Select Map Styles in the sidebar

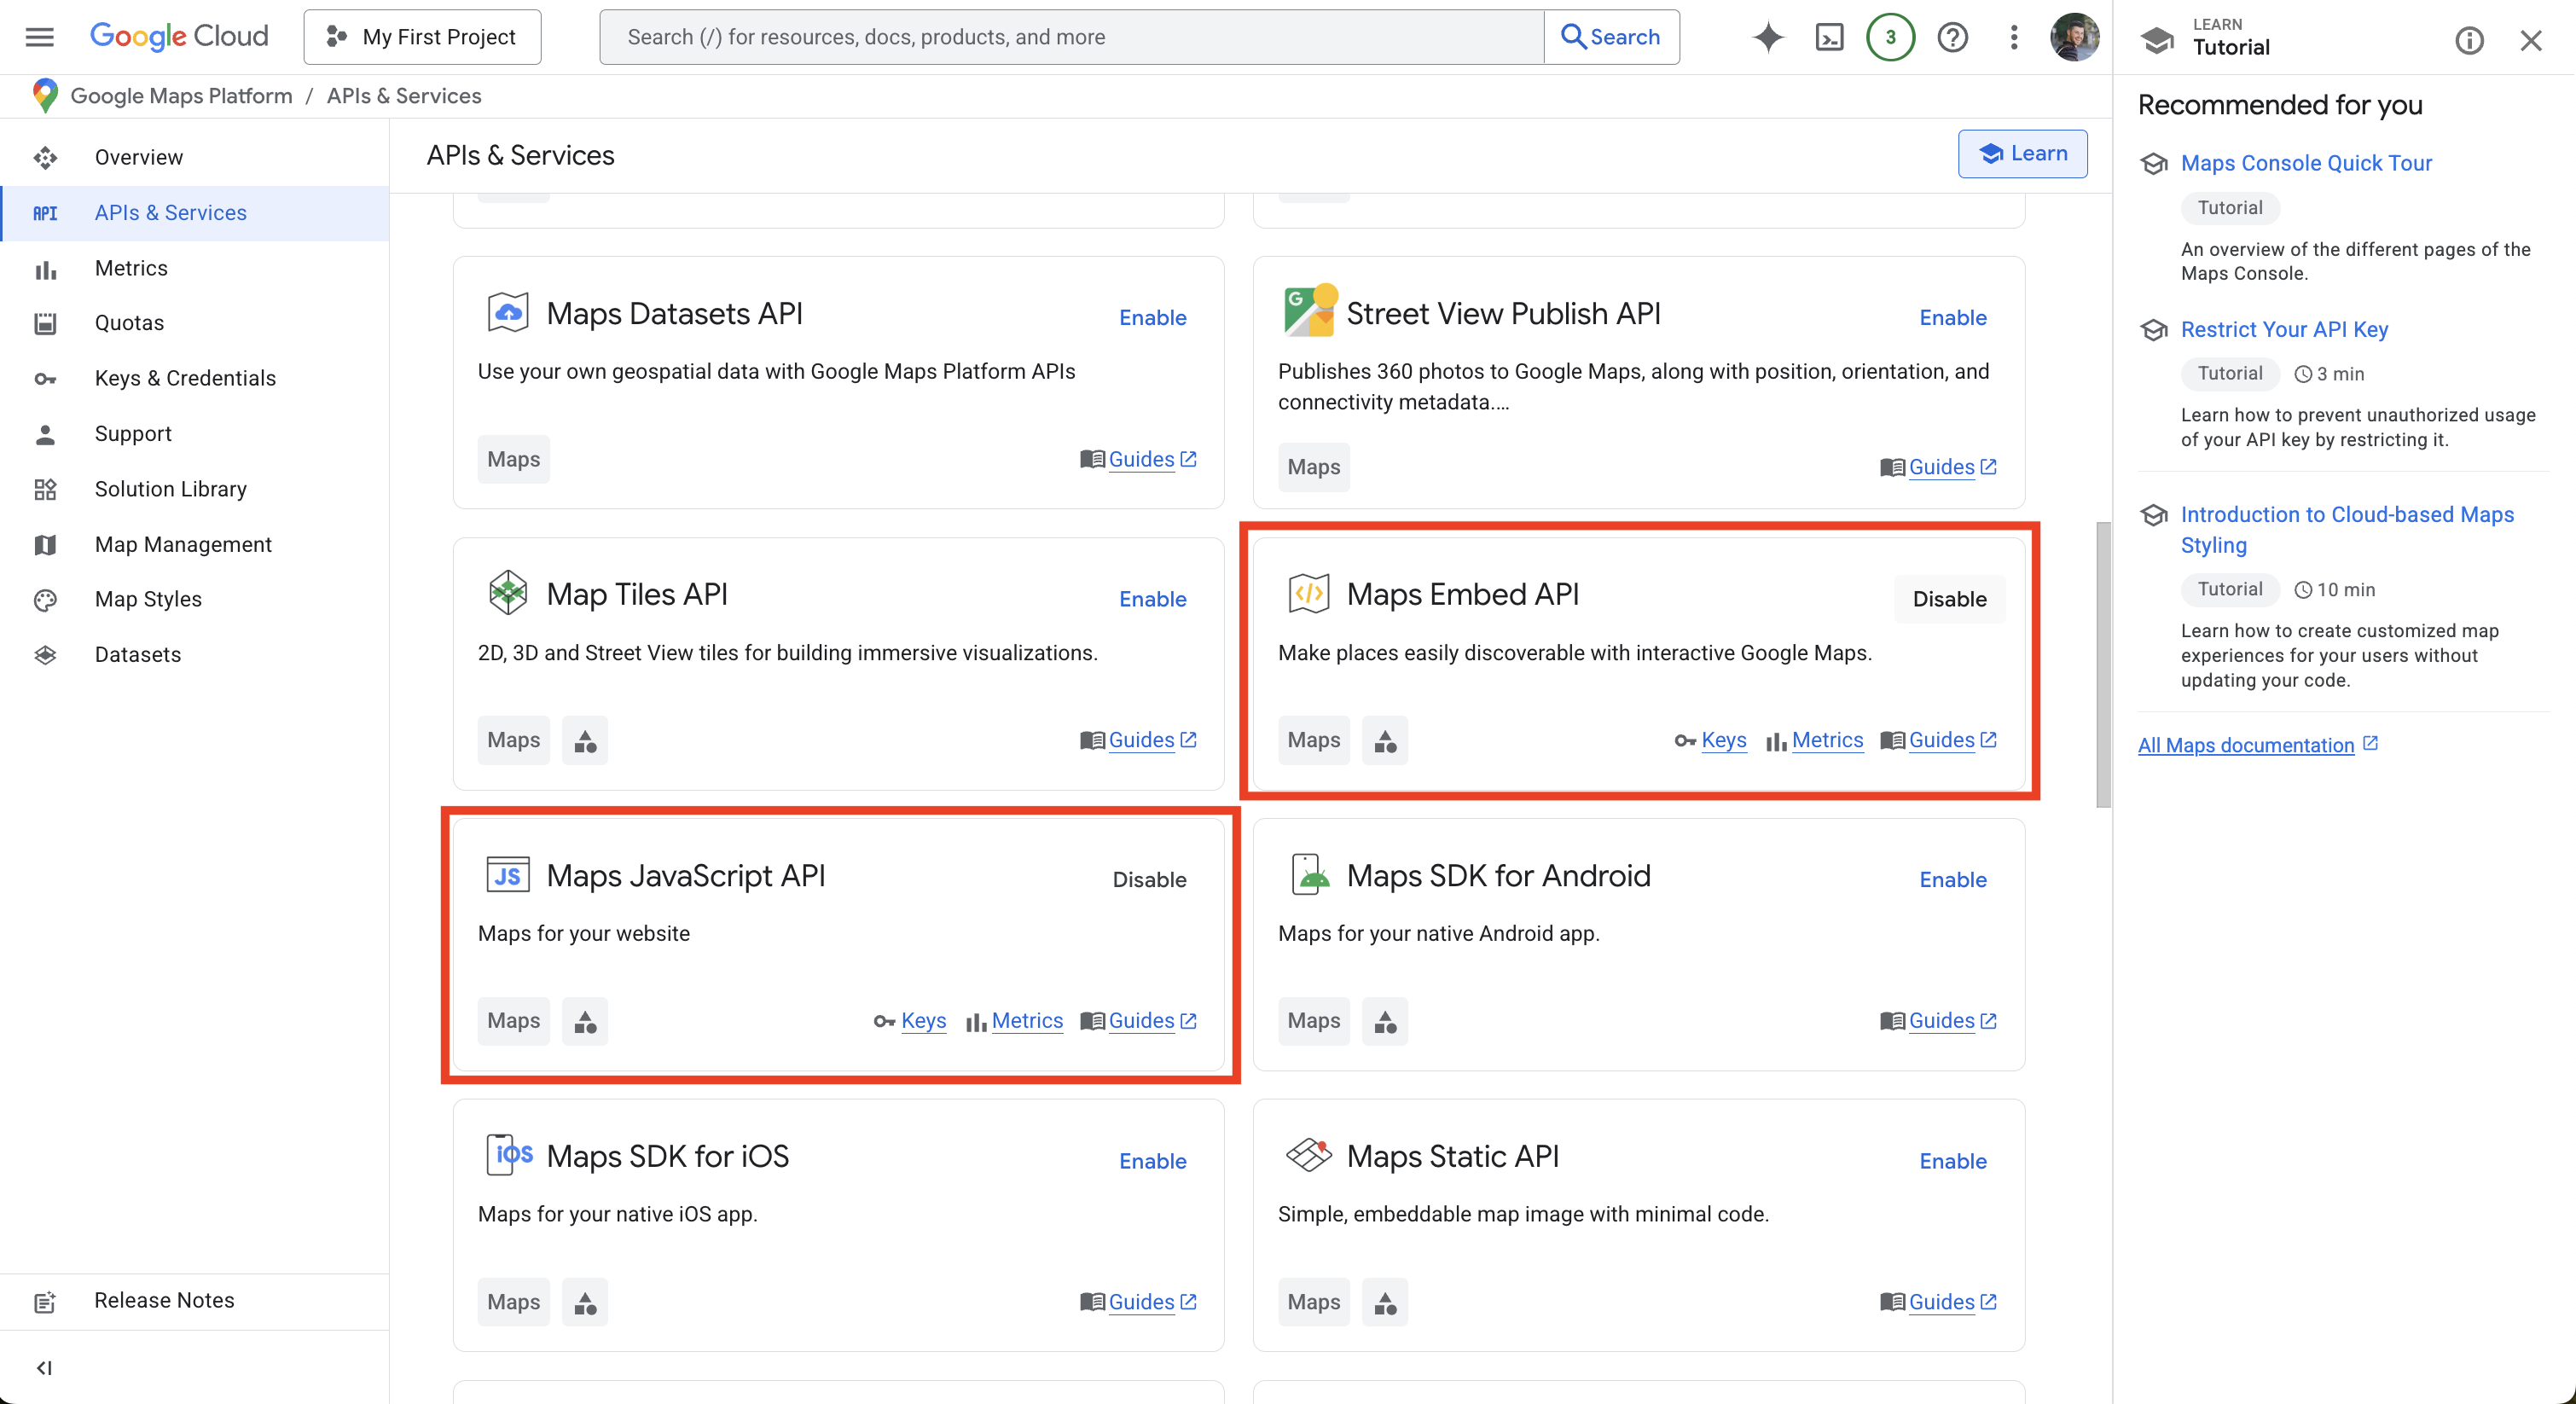tap(148, 599)
